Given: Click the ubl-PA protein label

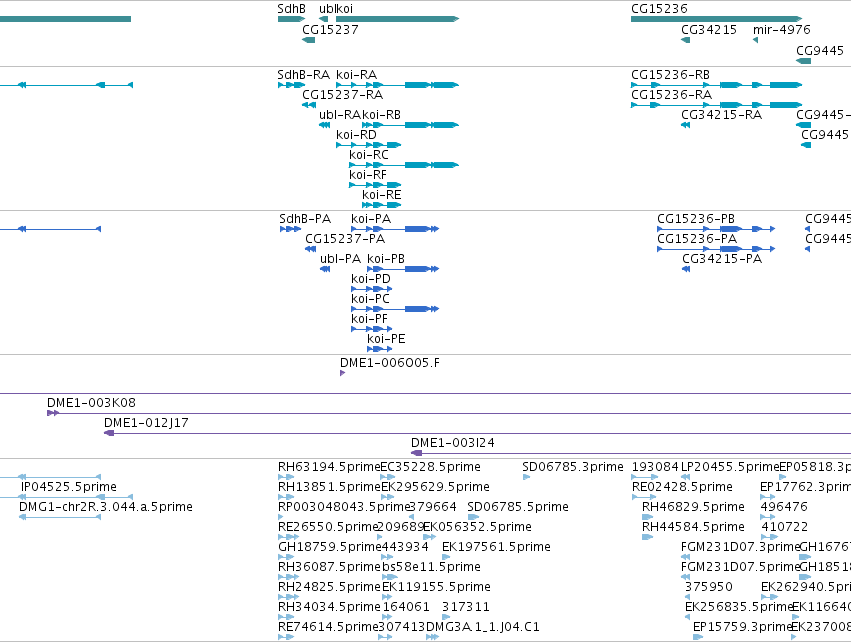Looking at the screenshot, I should (340, 259).
